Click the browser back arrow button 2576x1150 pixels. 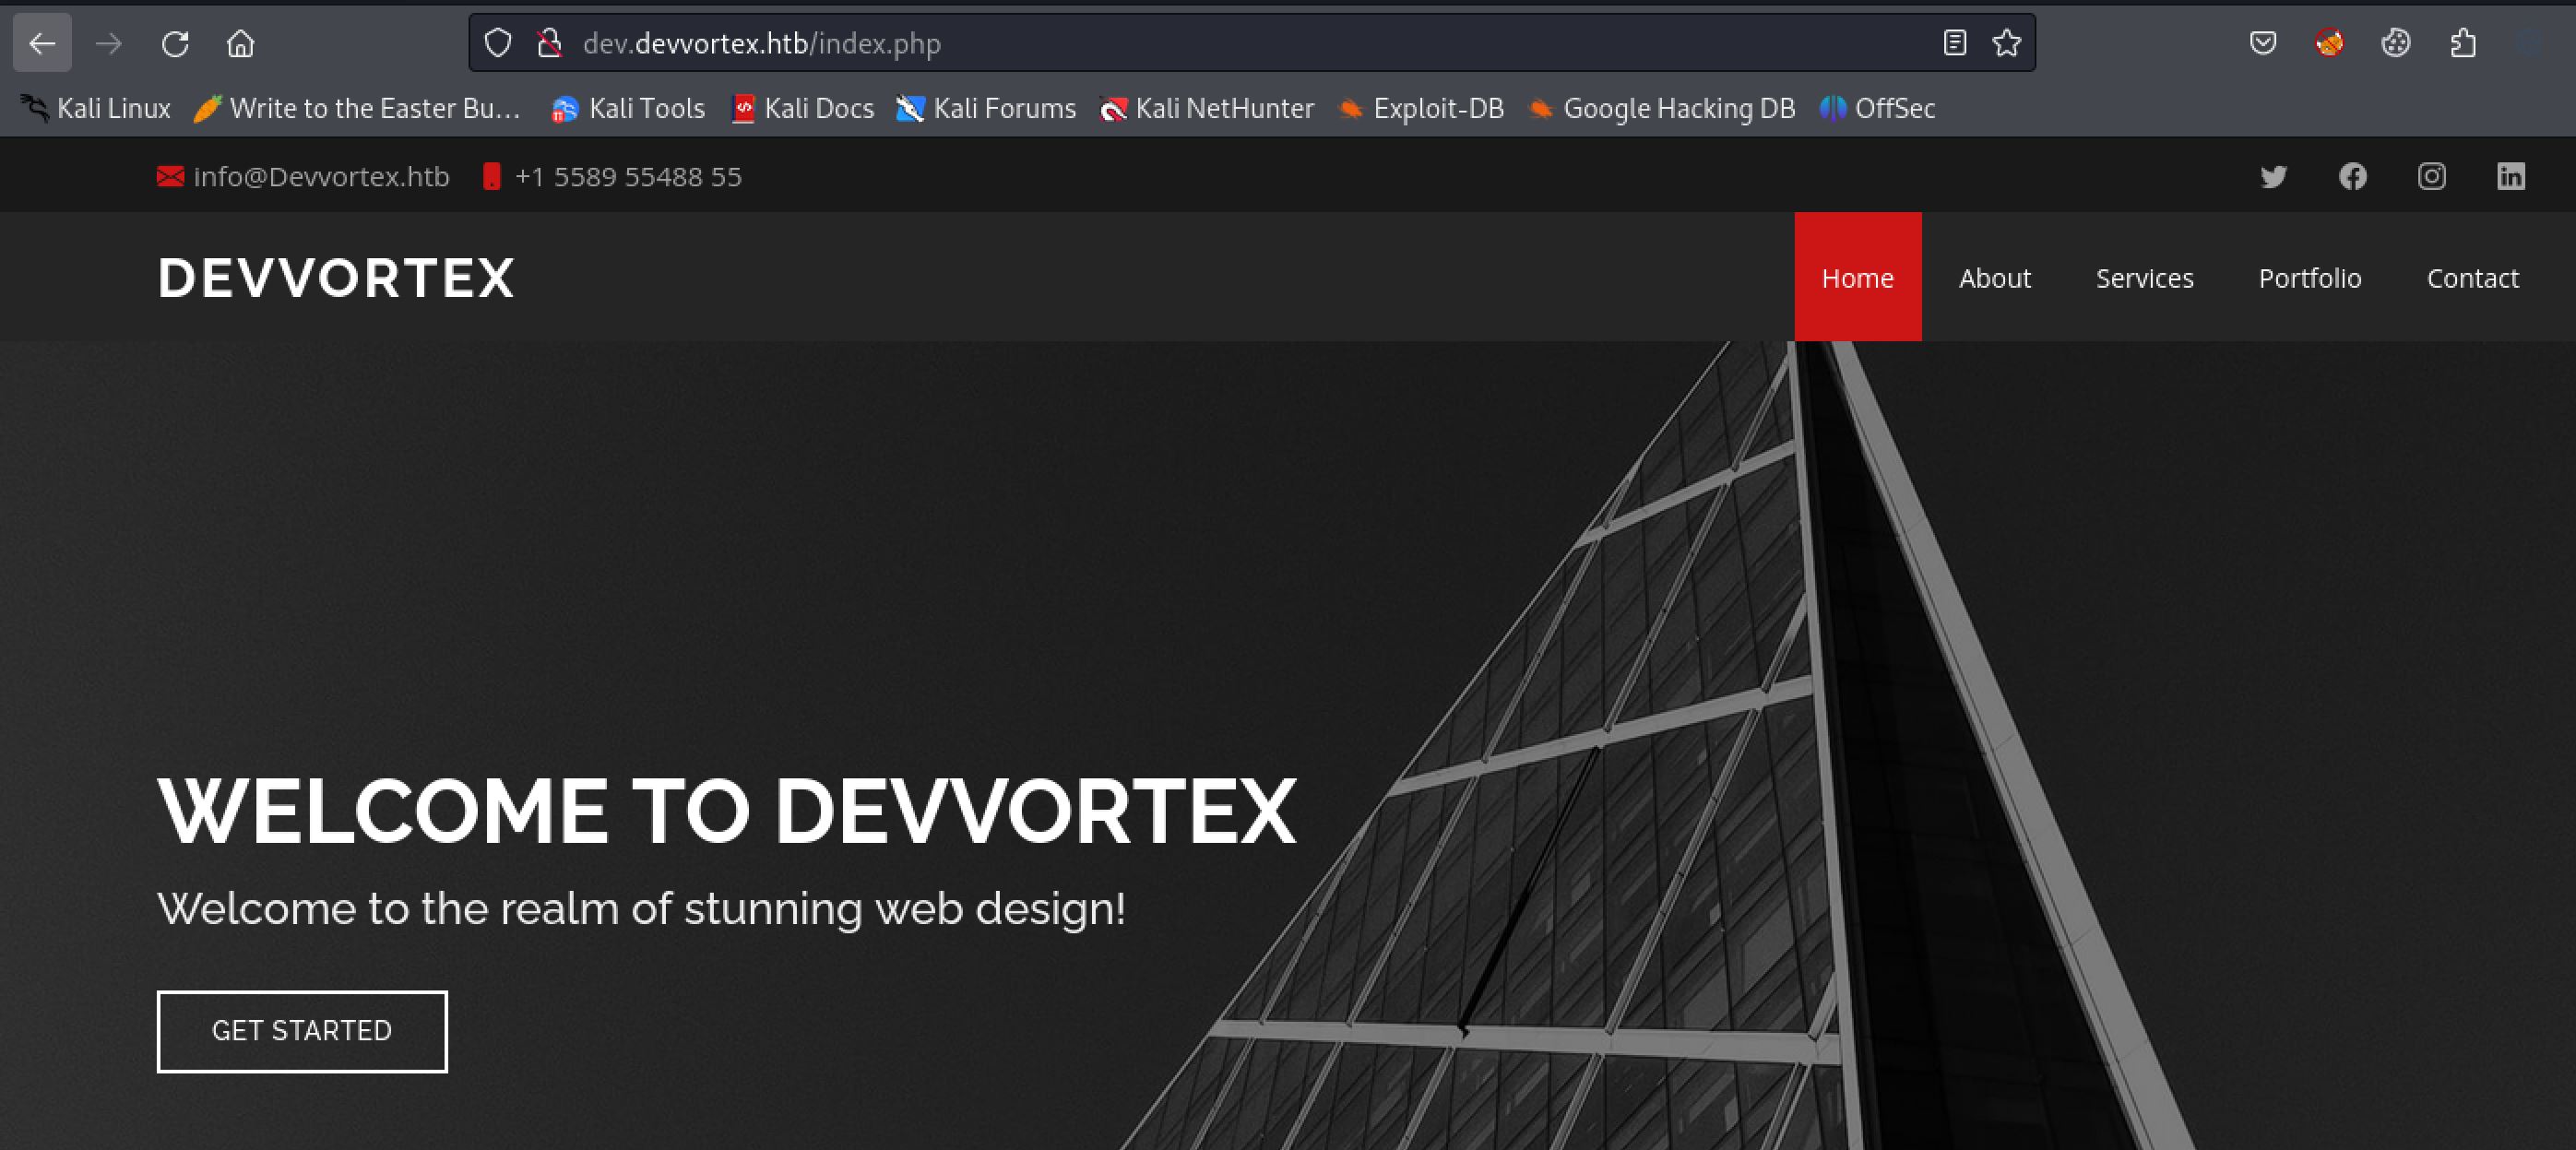click(42, 43)
